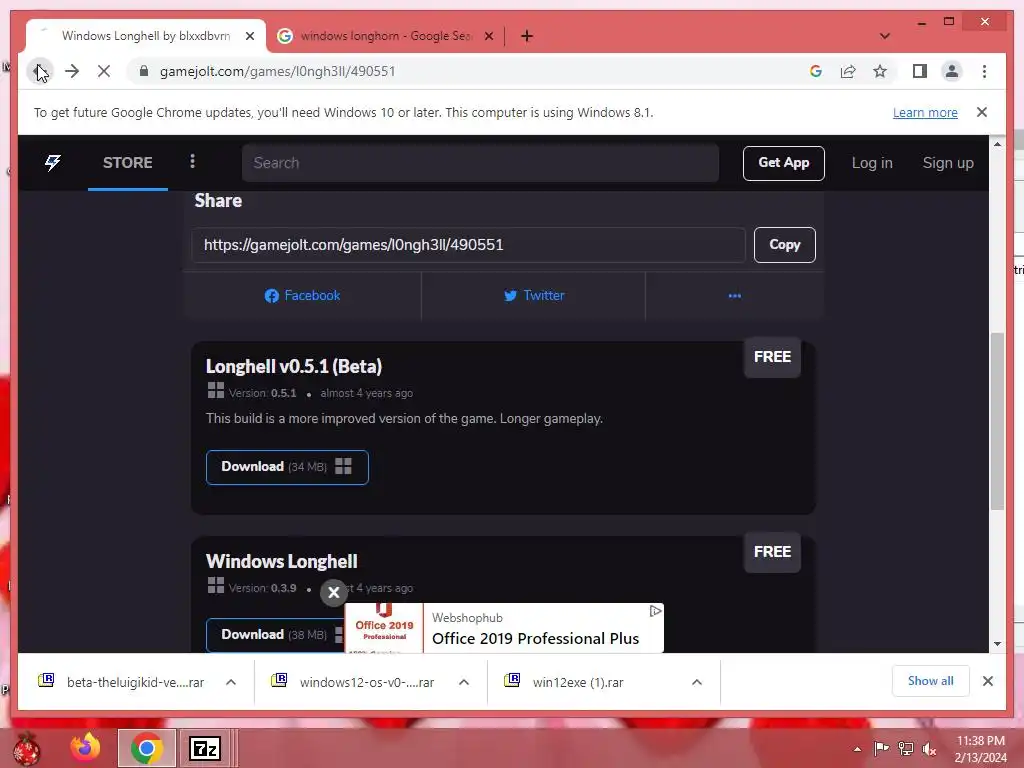
Task: Share on Twitter
Action: [x=534, y=296]
